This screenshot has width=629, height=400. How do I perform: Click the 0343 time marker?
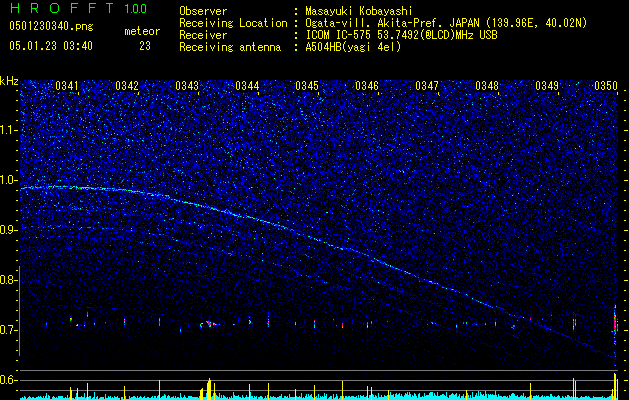coord(187,86)
